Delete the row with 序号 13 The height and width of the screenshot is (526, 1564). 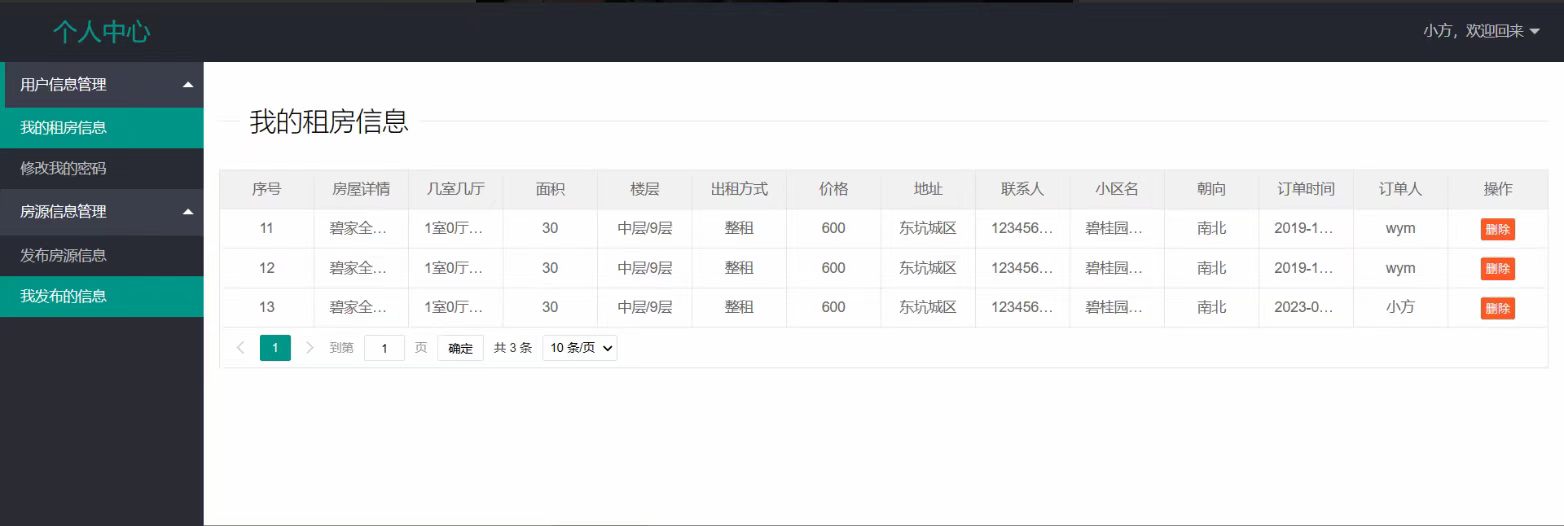point(1497,308)
